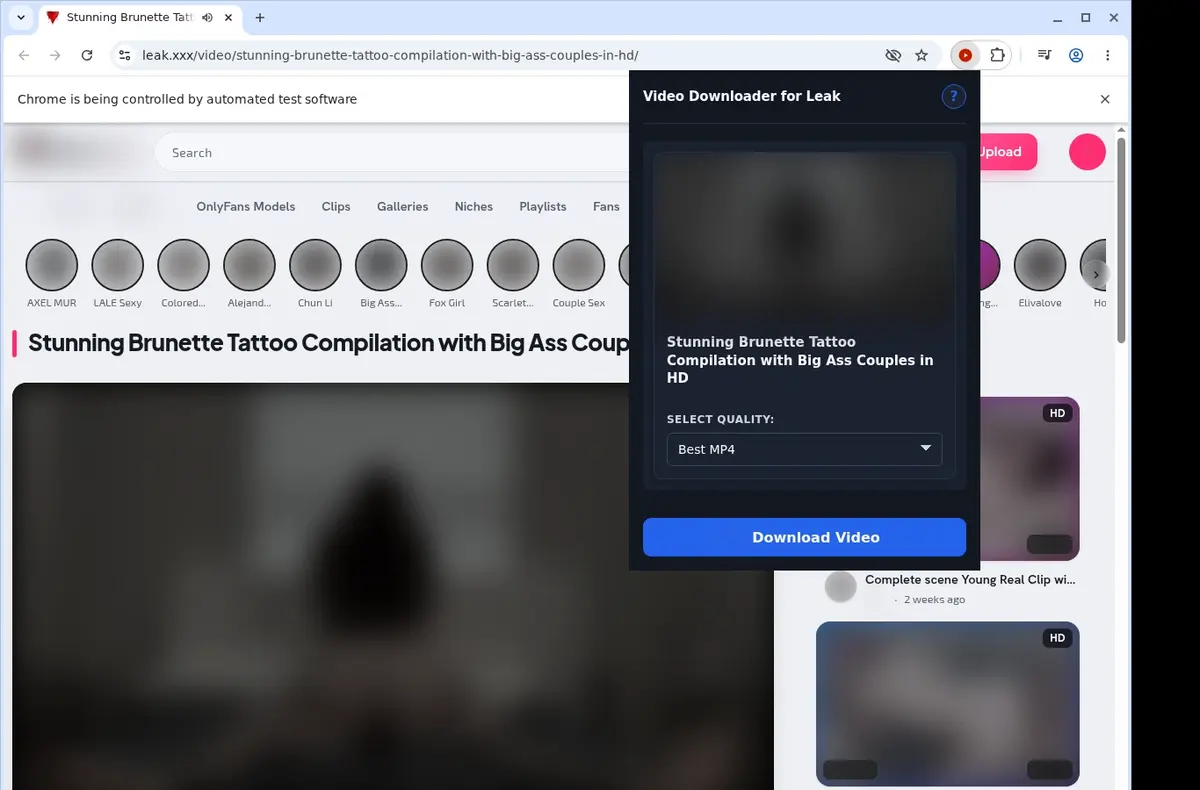Screen dimensions: 1200x790
Task: Click the '2 weeks ago' text
Action: pyautogui.click(x=934, y=600)
